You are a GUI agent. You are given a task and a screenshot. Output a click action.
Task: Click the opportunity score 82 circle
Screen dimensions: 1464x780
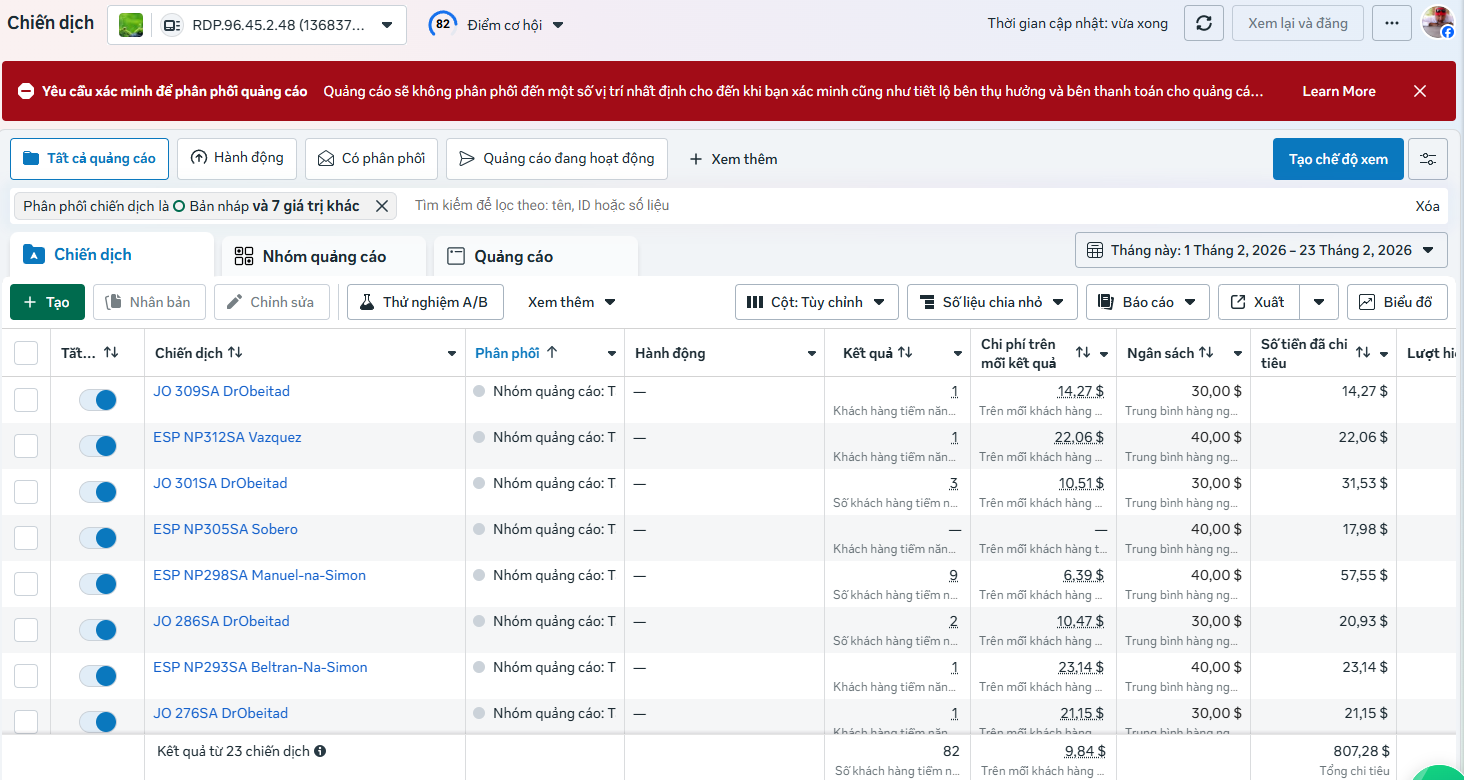click(442, 24)
